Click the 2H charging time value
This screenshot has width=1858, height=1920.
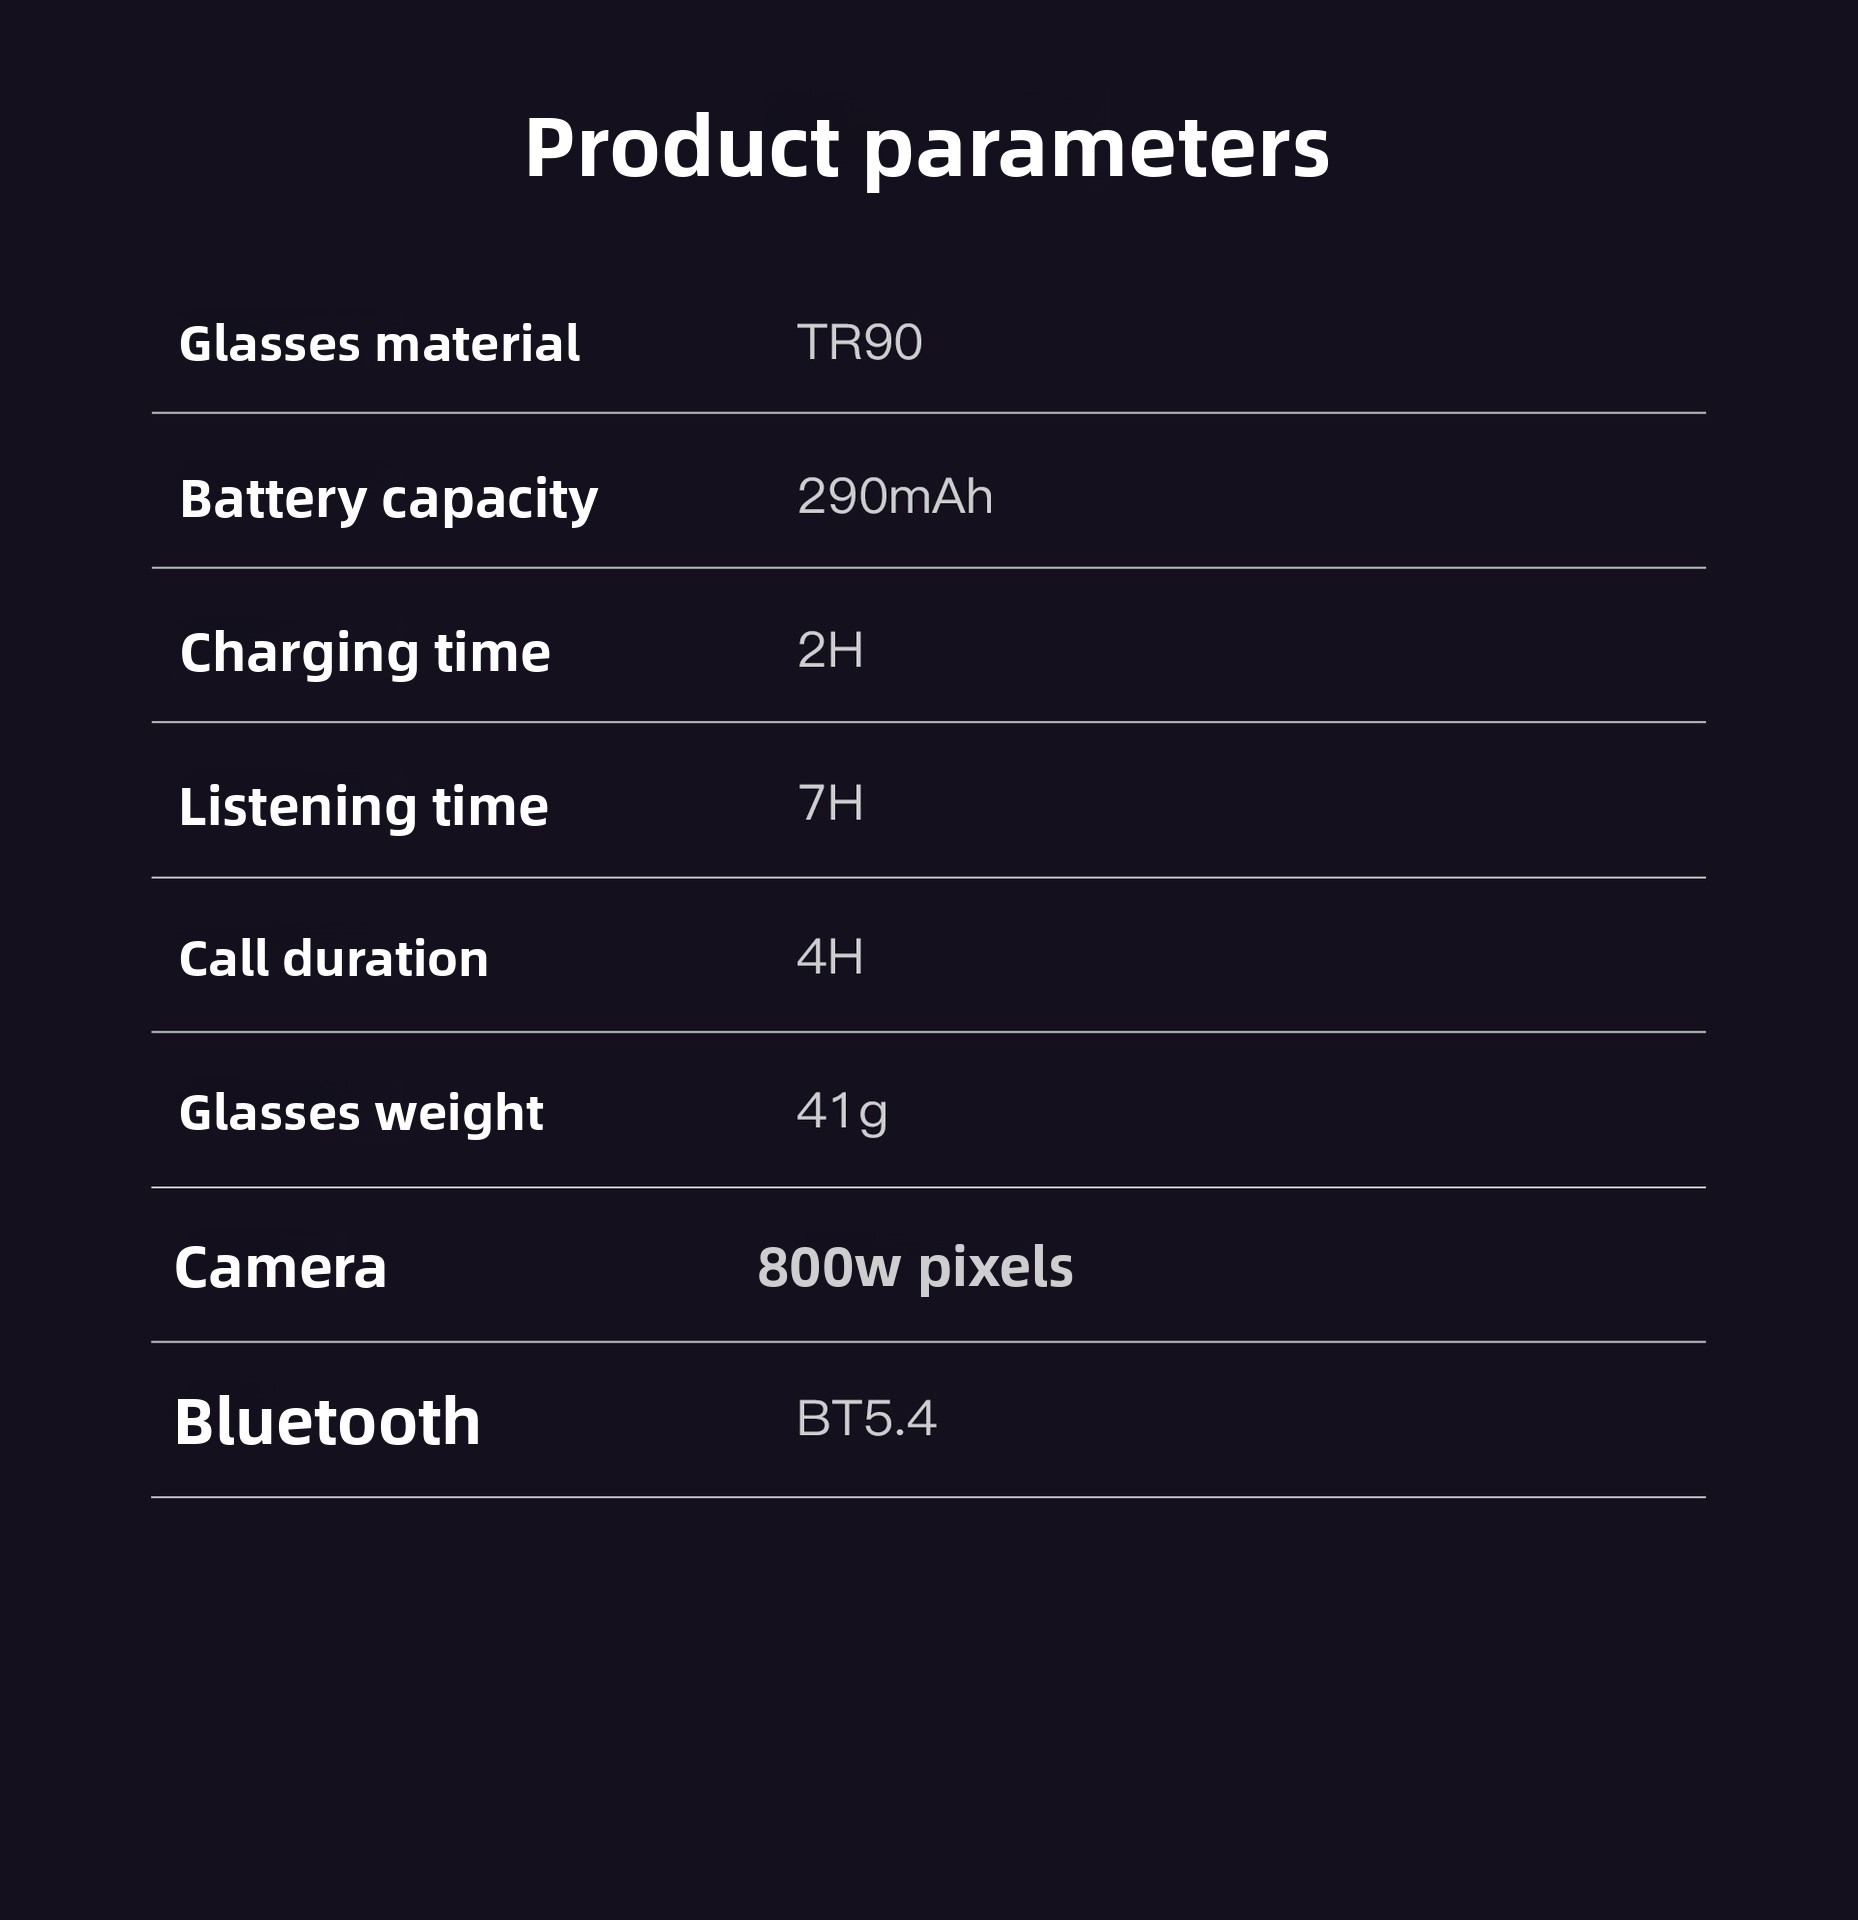coord(830,650)
